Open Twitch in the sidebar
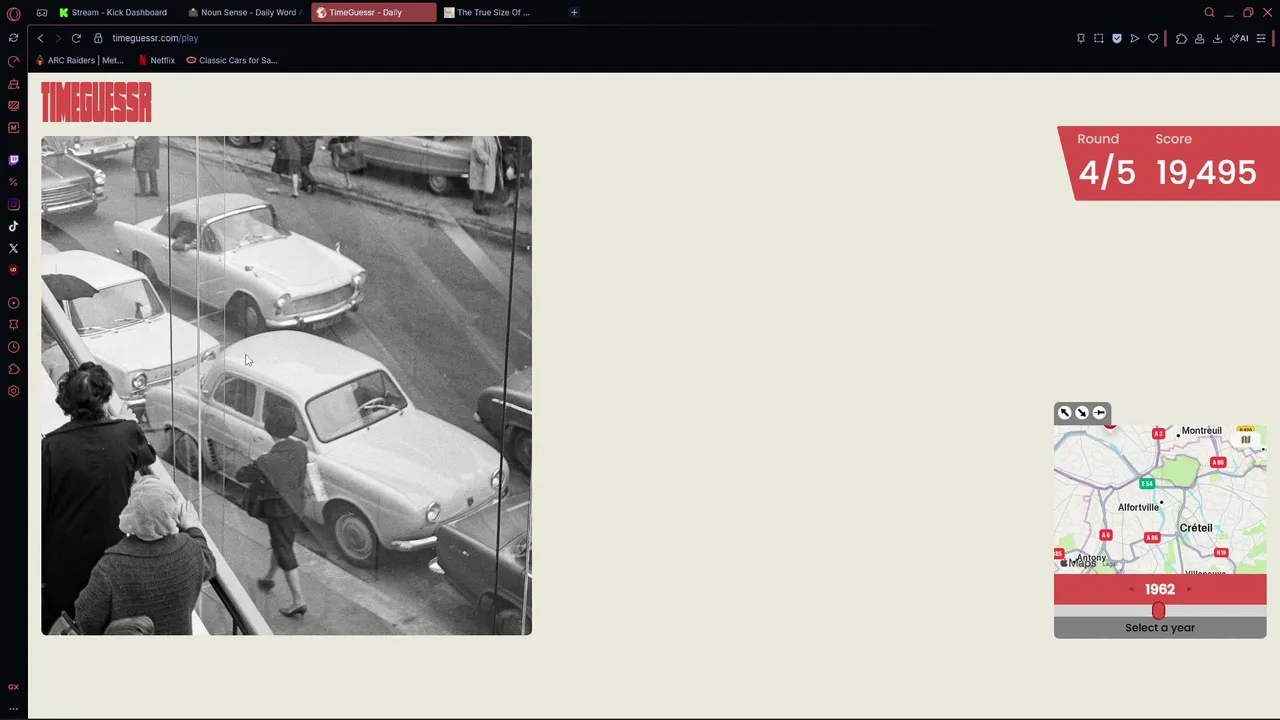1280x720 pixels. [13, 160]
